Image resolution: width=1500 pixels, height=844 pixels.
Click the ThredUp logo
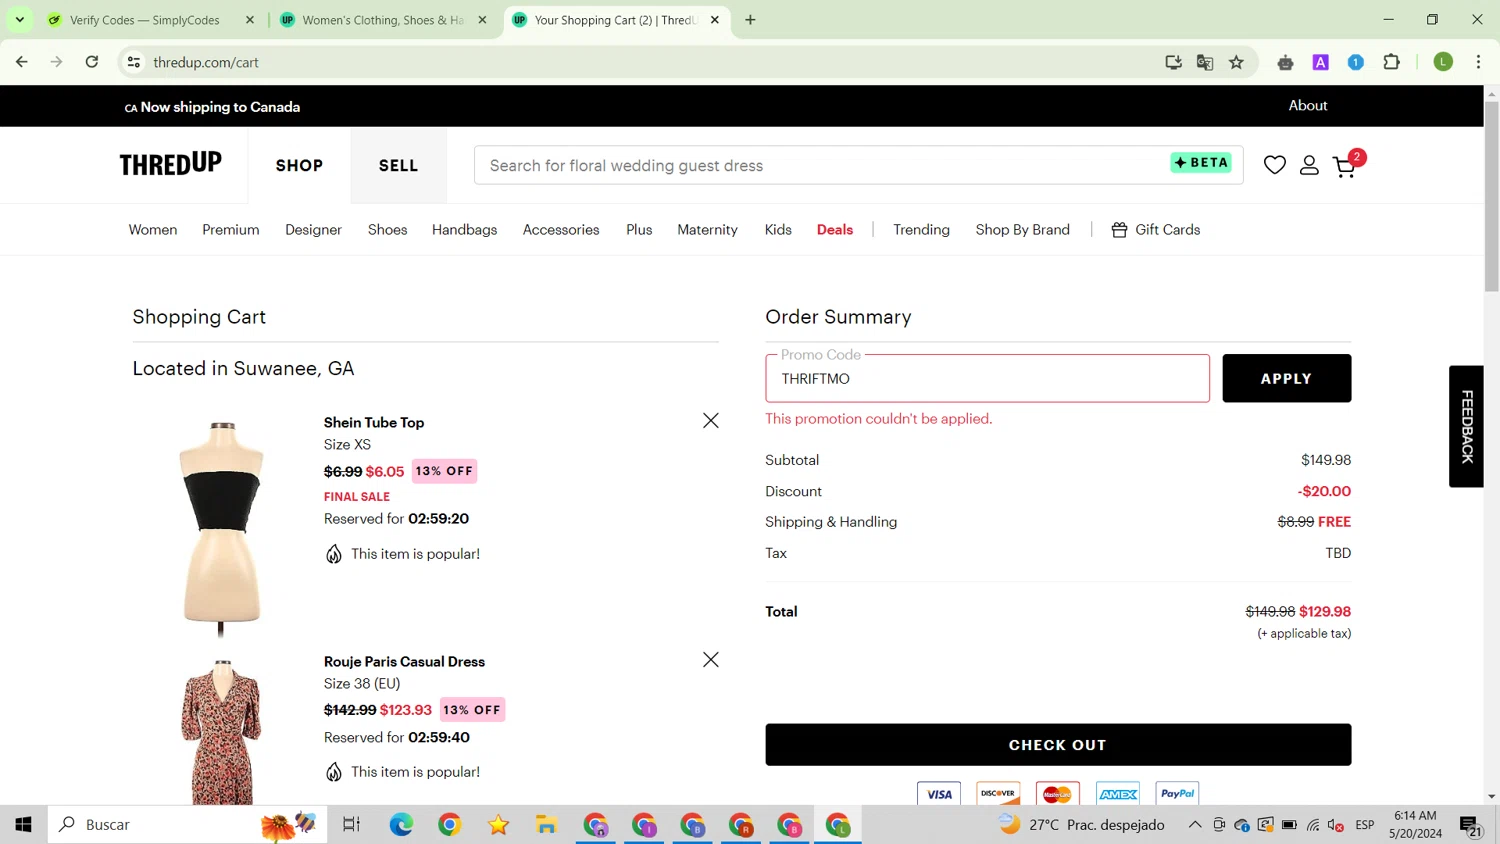[x=171, y=165]
